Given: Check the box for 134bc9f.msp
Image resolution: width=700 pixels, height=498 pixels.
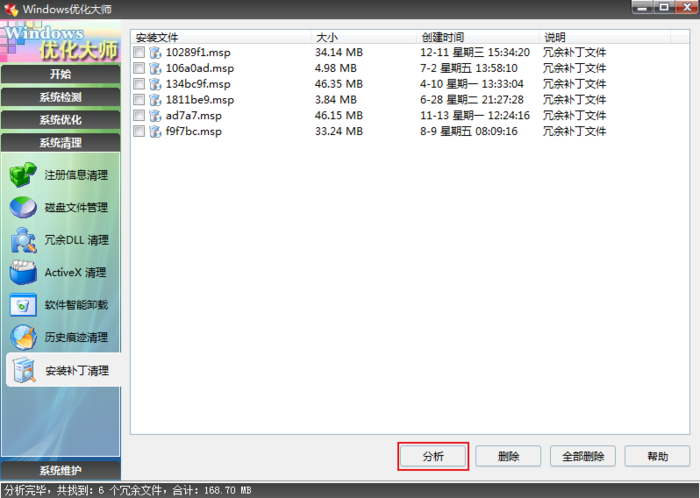Looking at the screenshot, I should click(139, 84).
